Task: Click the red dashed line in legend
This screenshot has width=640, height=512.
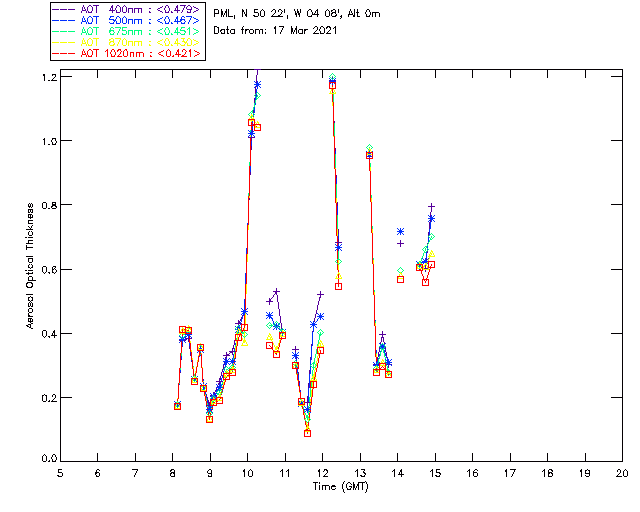Action: tap(64, 53)
